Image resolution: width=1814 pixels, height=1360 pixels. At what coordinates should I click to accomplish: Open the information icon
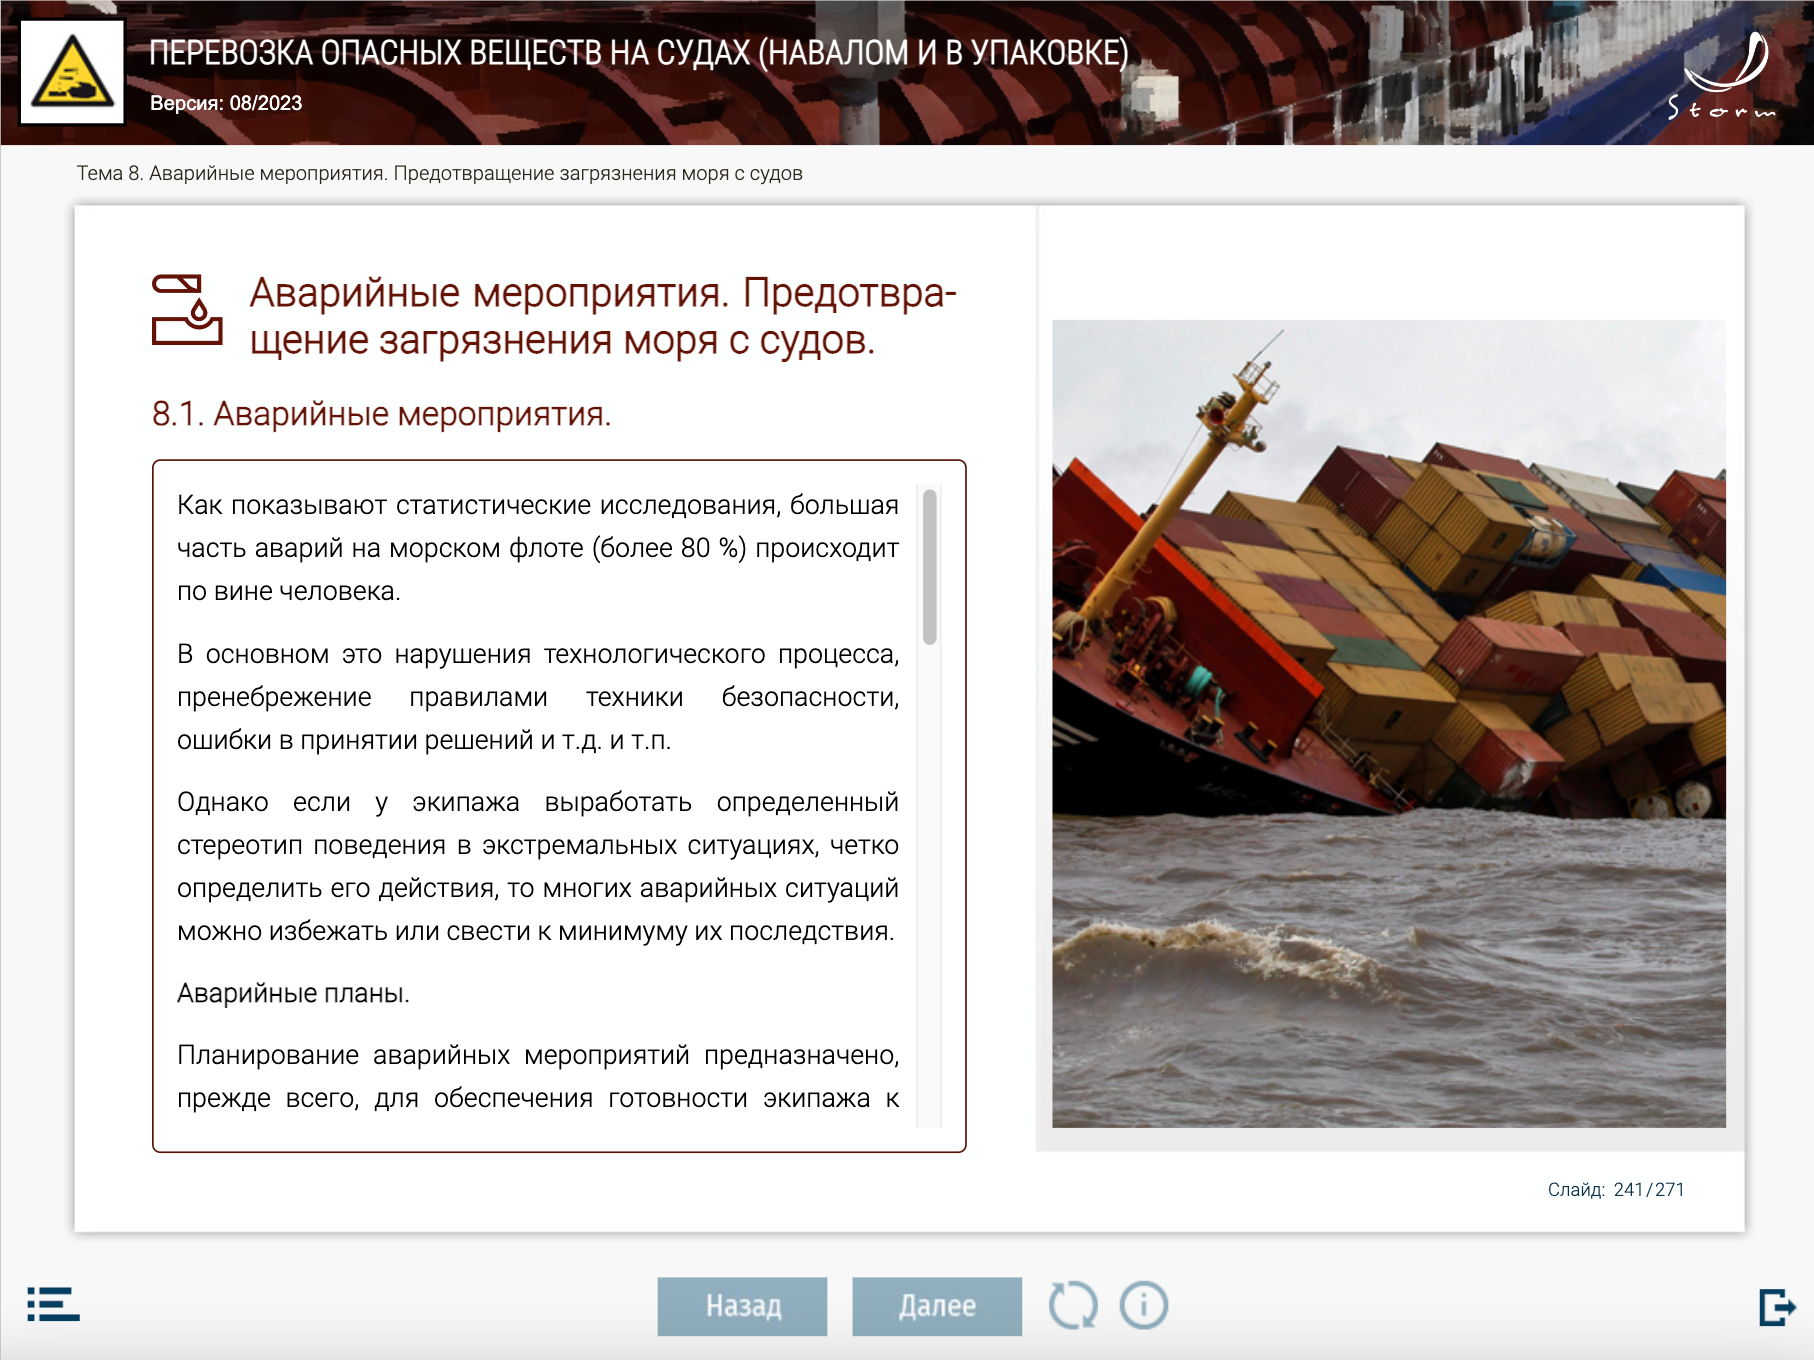pos(1144,1306)
